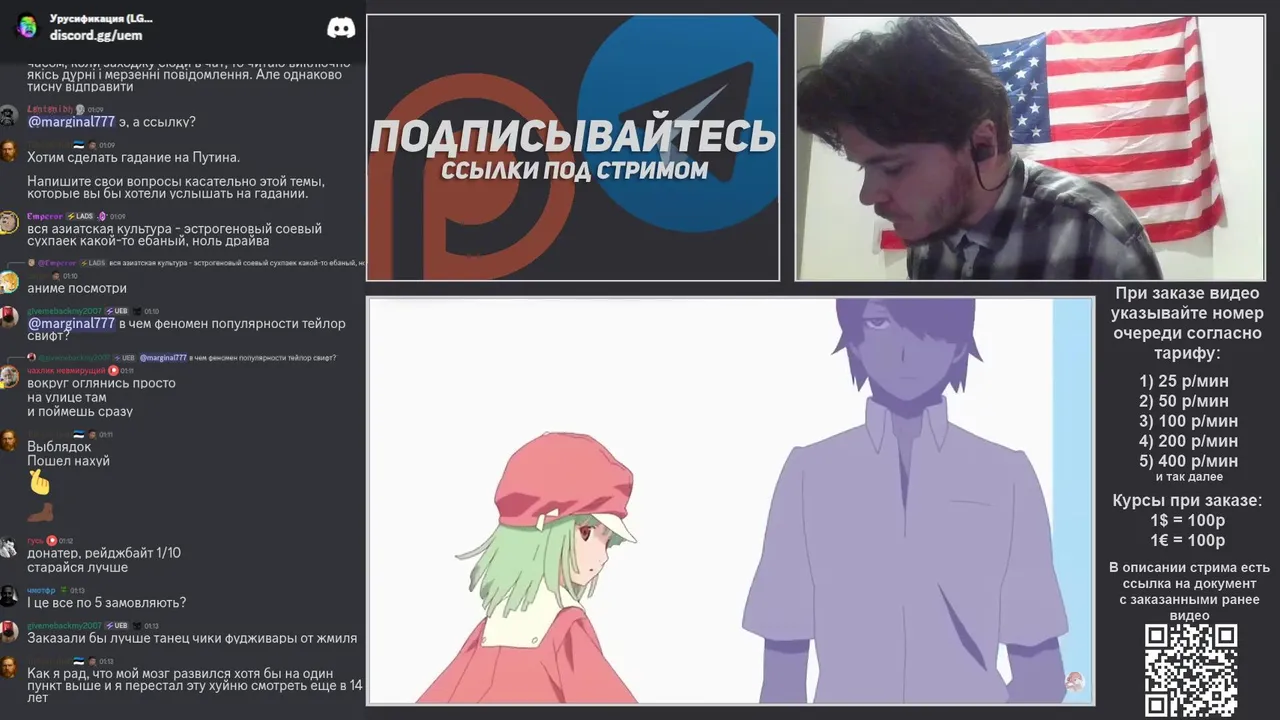Click avatar beside 'э, а ссылку?' message
Image resolution: width=1280 pixels, height=720 pixels.
click(x=9, y=115)
